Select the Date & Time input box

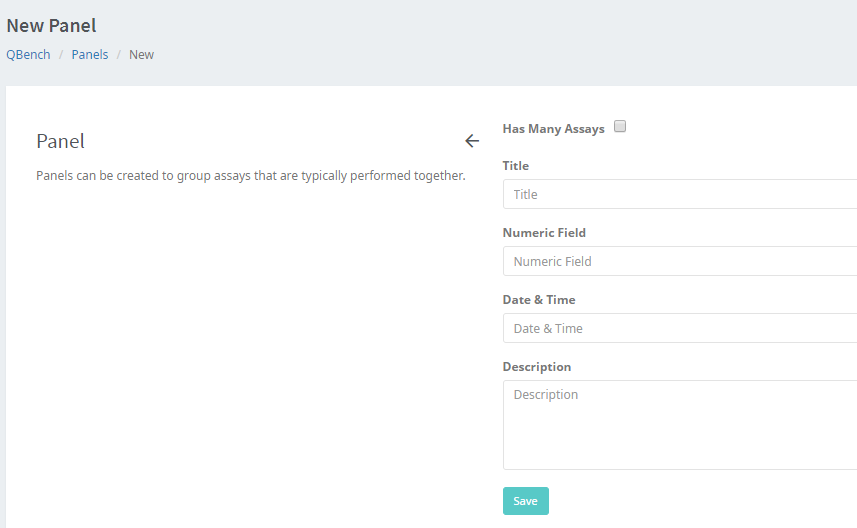pyautogui.click(x=680, y=328)
